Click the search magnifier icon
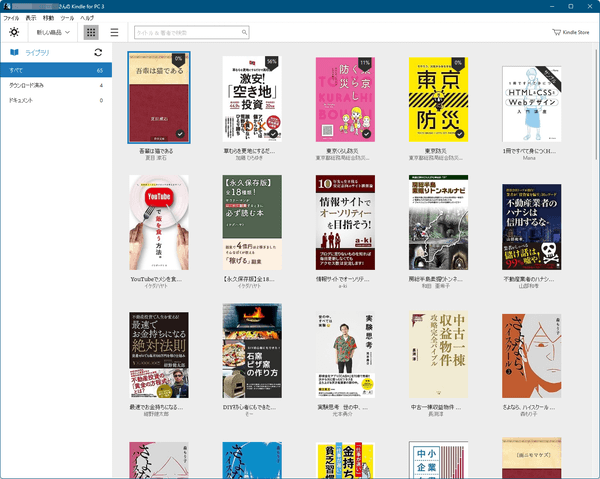The image size is (600, 479). coord(245,32)
